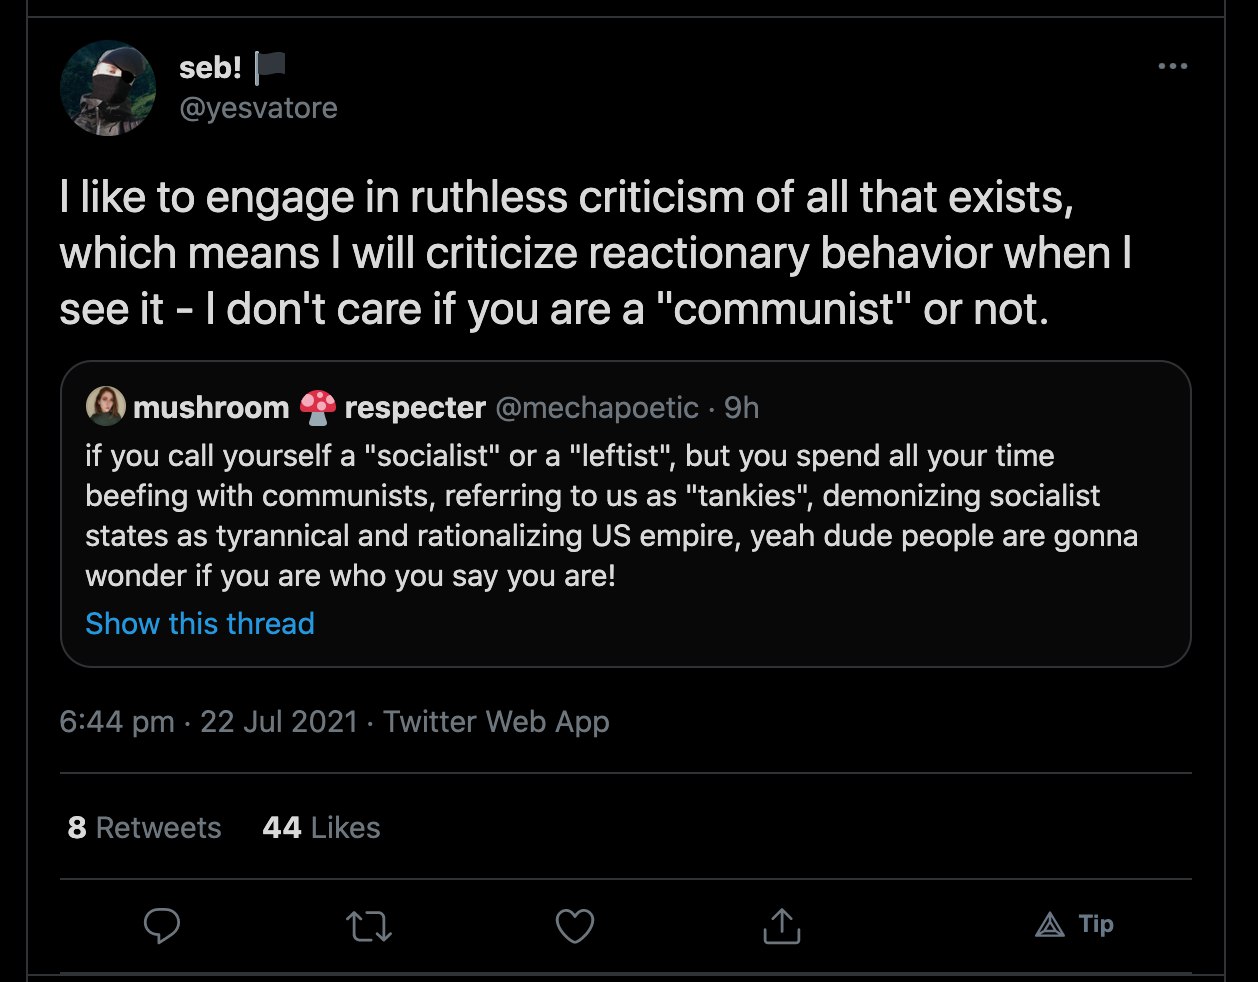This screenshot has width=1258, height=982.
Task: Open the quoted tweet body text
Action: click(610, 515)
